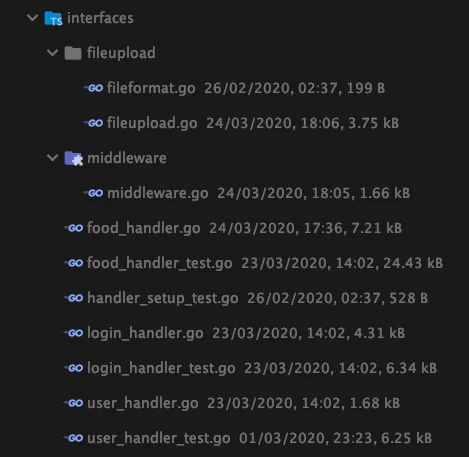Click the interfaces folder name
Viewport: 469px width, 457px height.
(x=100, y=18)
